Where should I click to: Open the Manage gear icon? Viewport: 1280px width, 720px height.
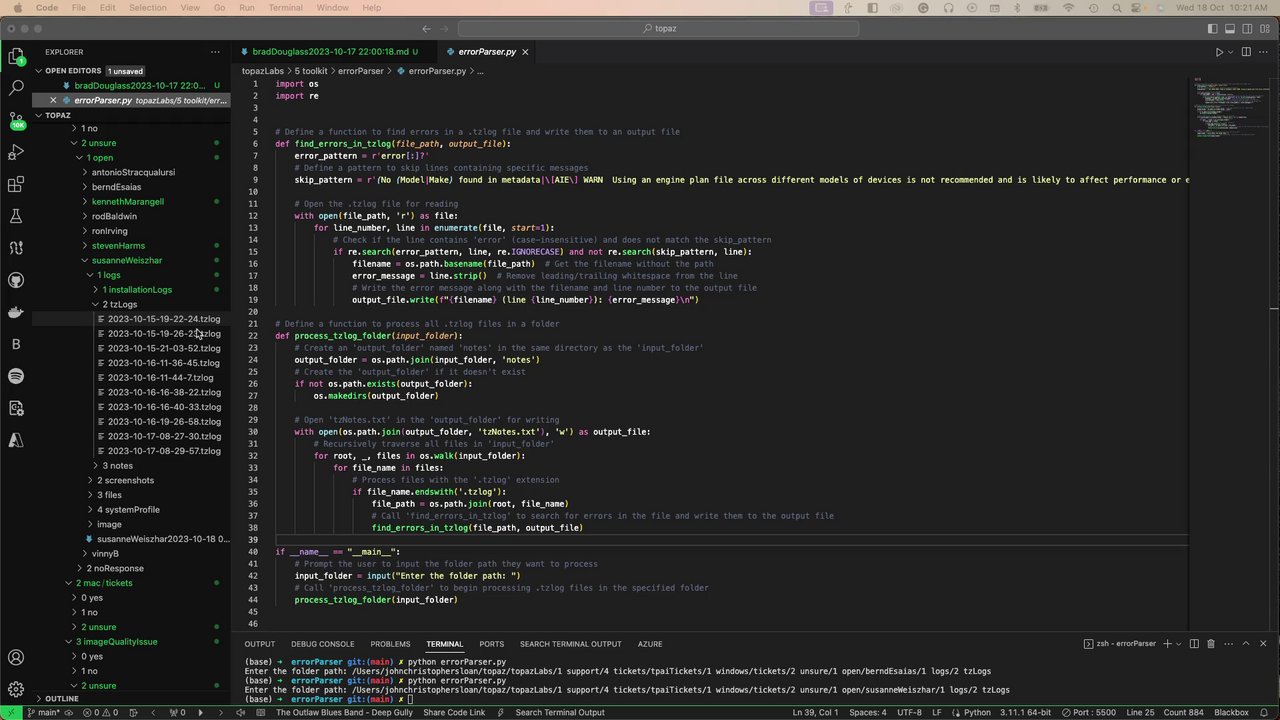(16, 689)
